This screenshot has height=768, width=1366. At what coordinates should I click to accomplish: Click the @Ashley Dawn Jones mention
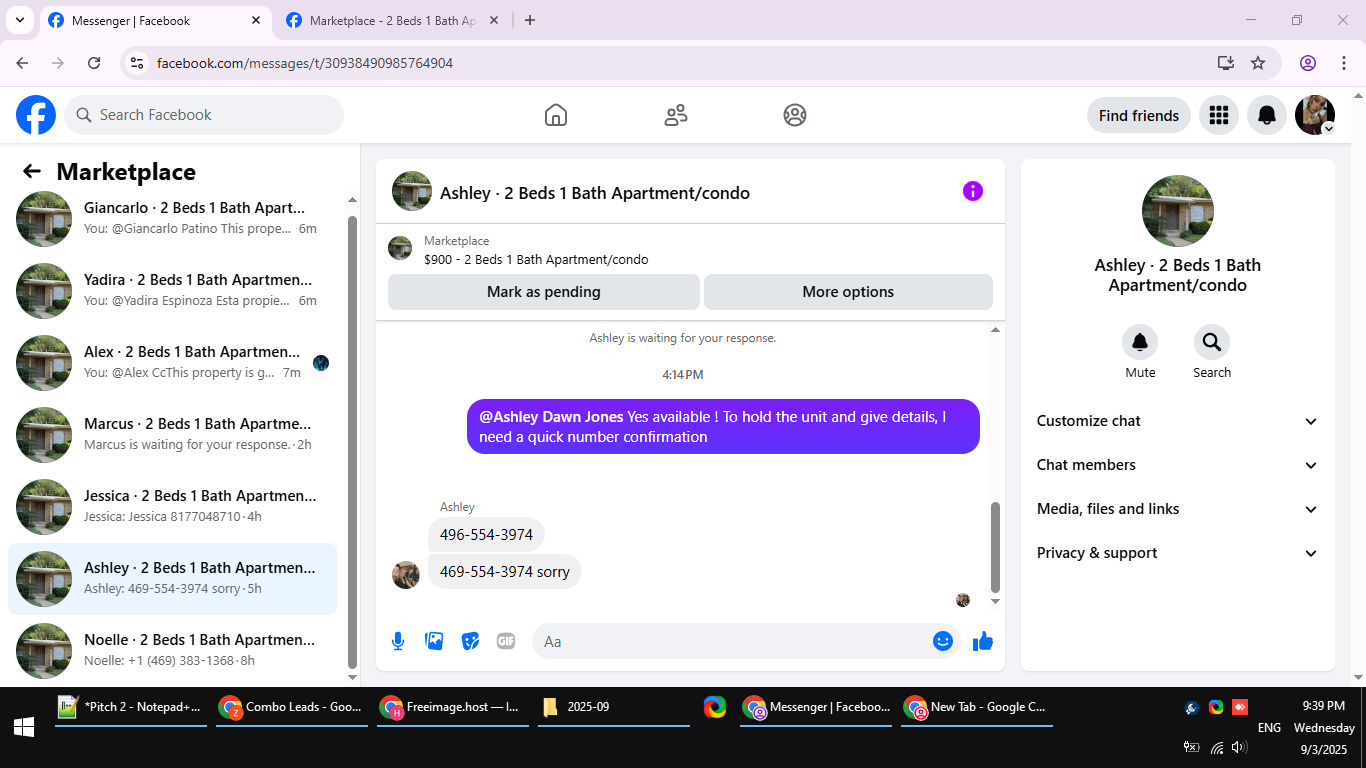coord(551,417)
